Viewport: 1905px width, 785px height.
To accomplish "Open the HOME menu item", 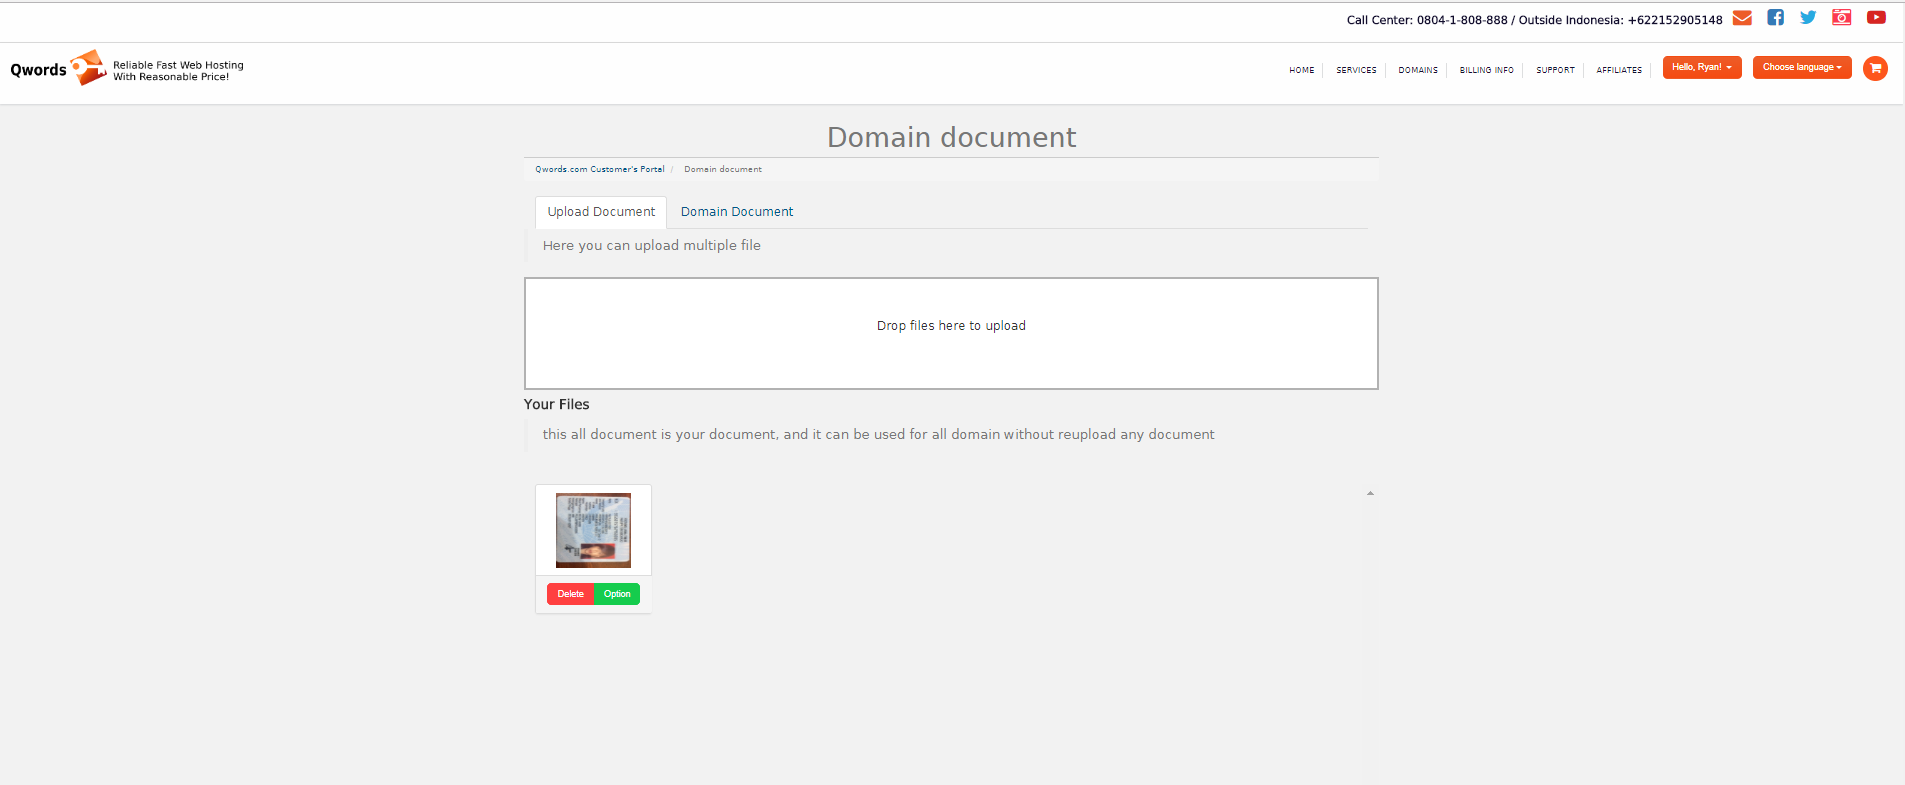I will click(x=1301, y=70).
